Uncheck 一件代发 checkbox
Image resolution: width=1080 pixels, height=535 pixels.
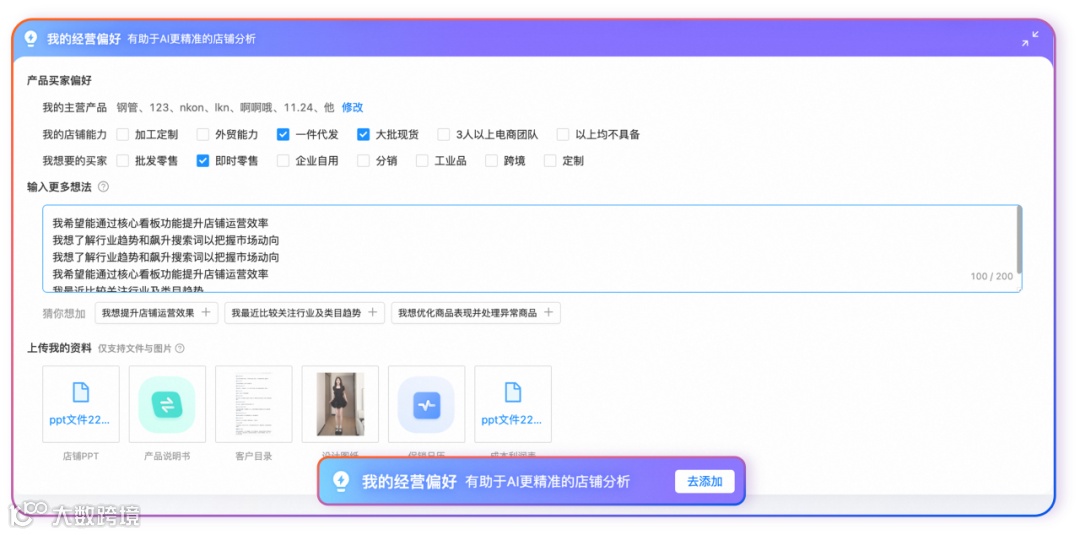pyautogui.click(x=283, y=134)
